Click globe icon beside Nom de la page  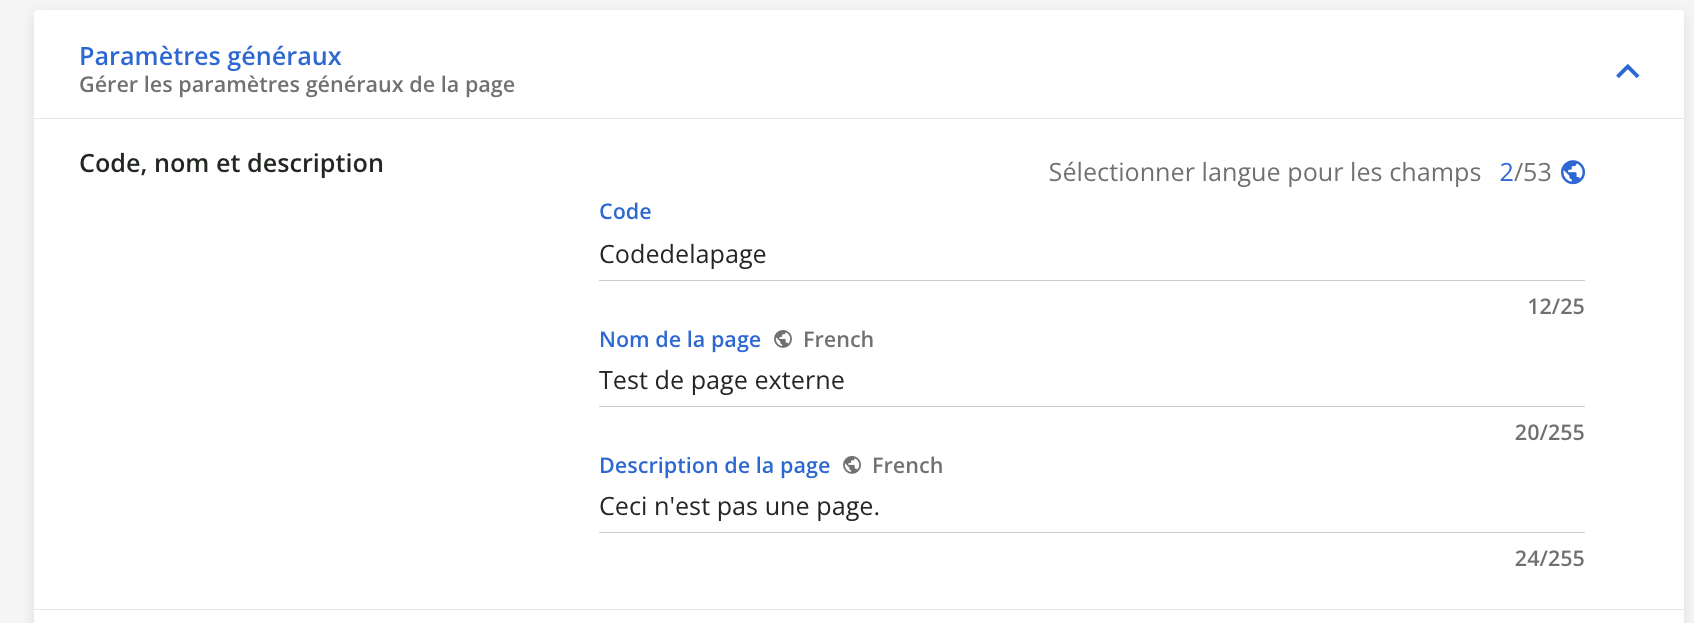[x=783, y=340]
